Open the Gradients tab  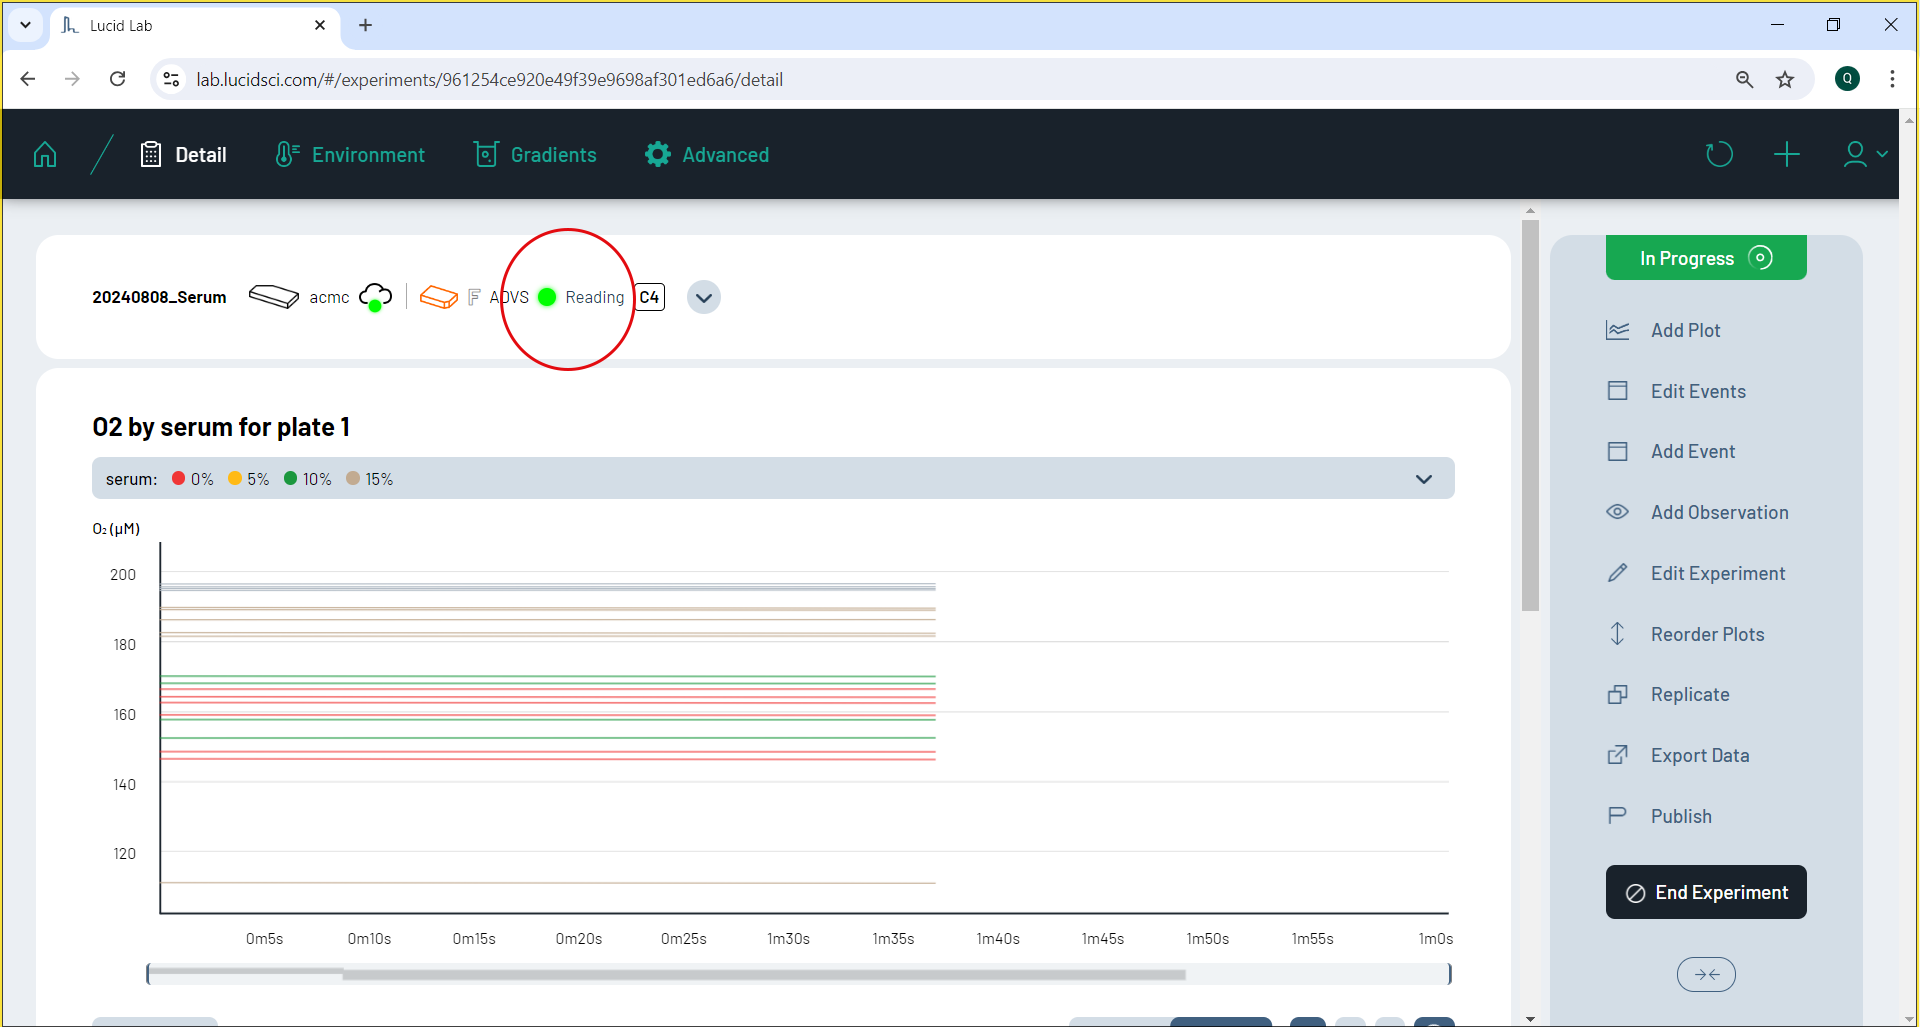[535, 155]
